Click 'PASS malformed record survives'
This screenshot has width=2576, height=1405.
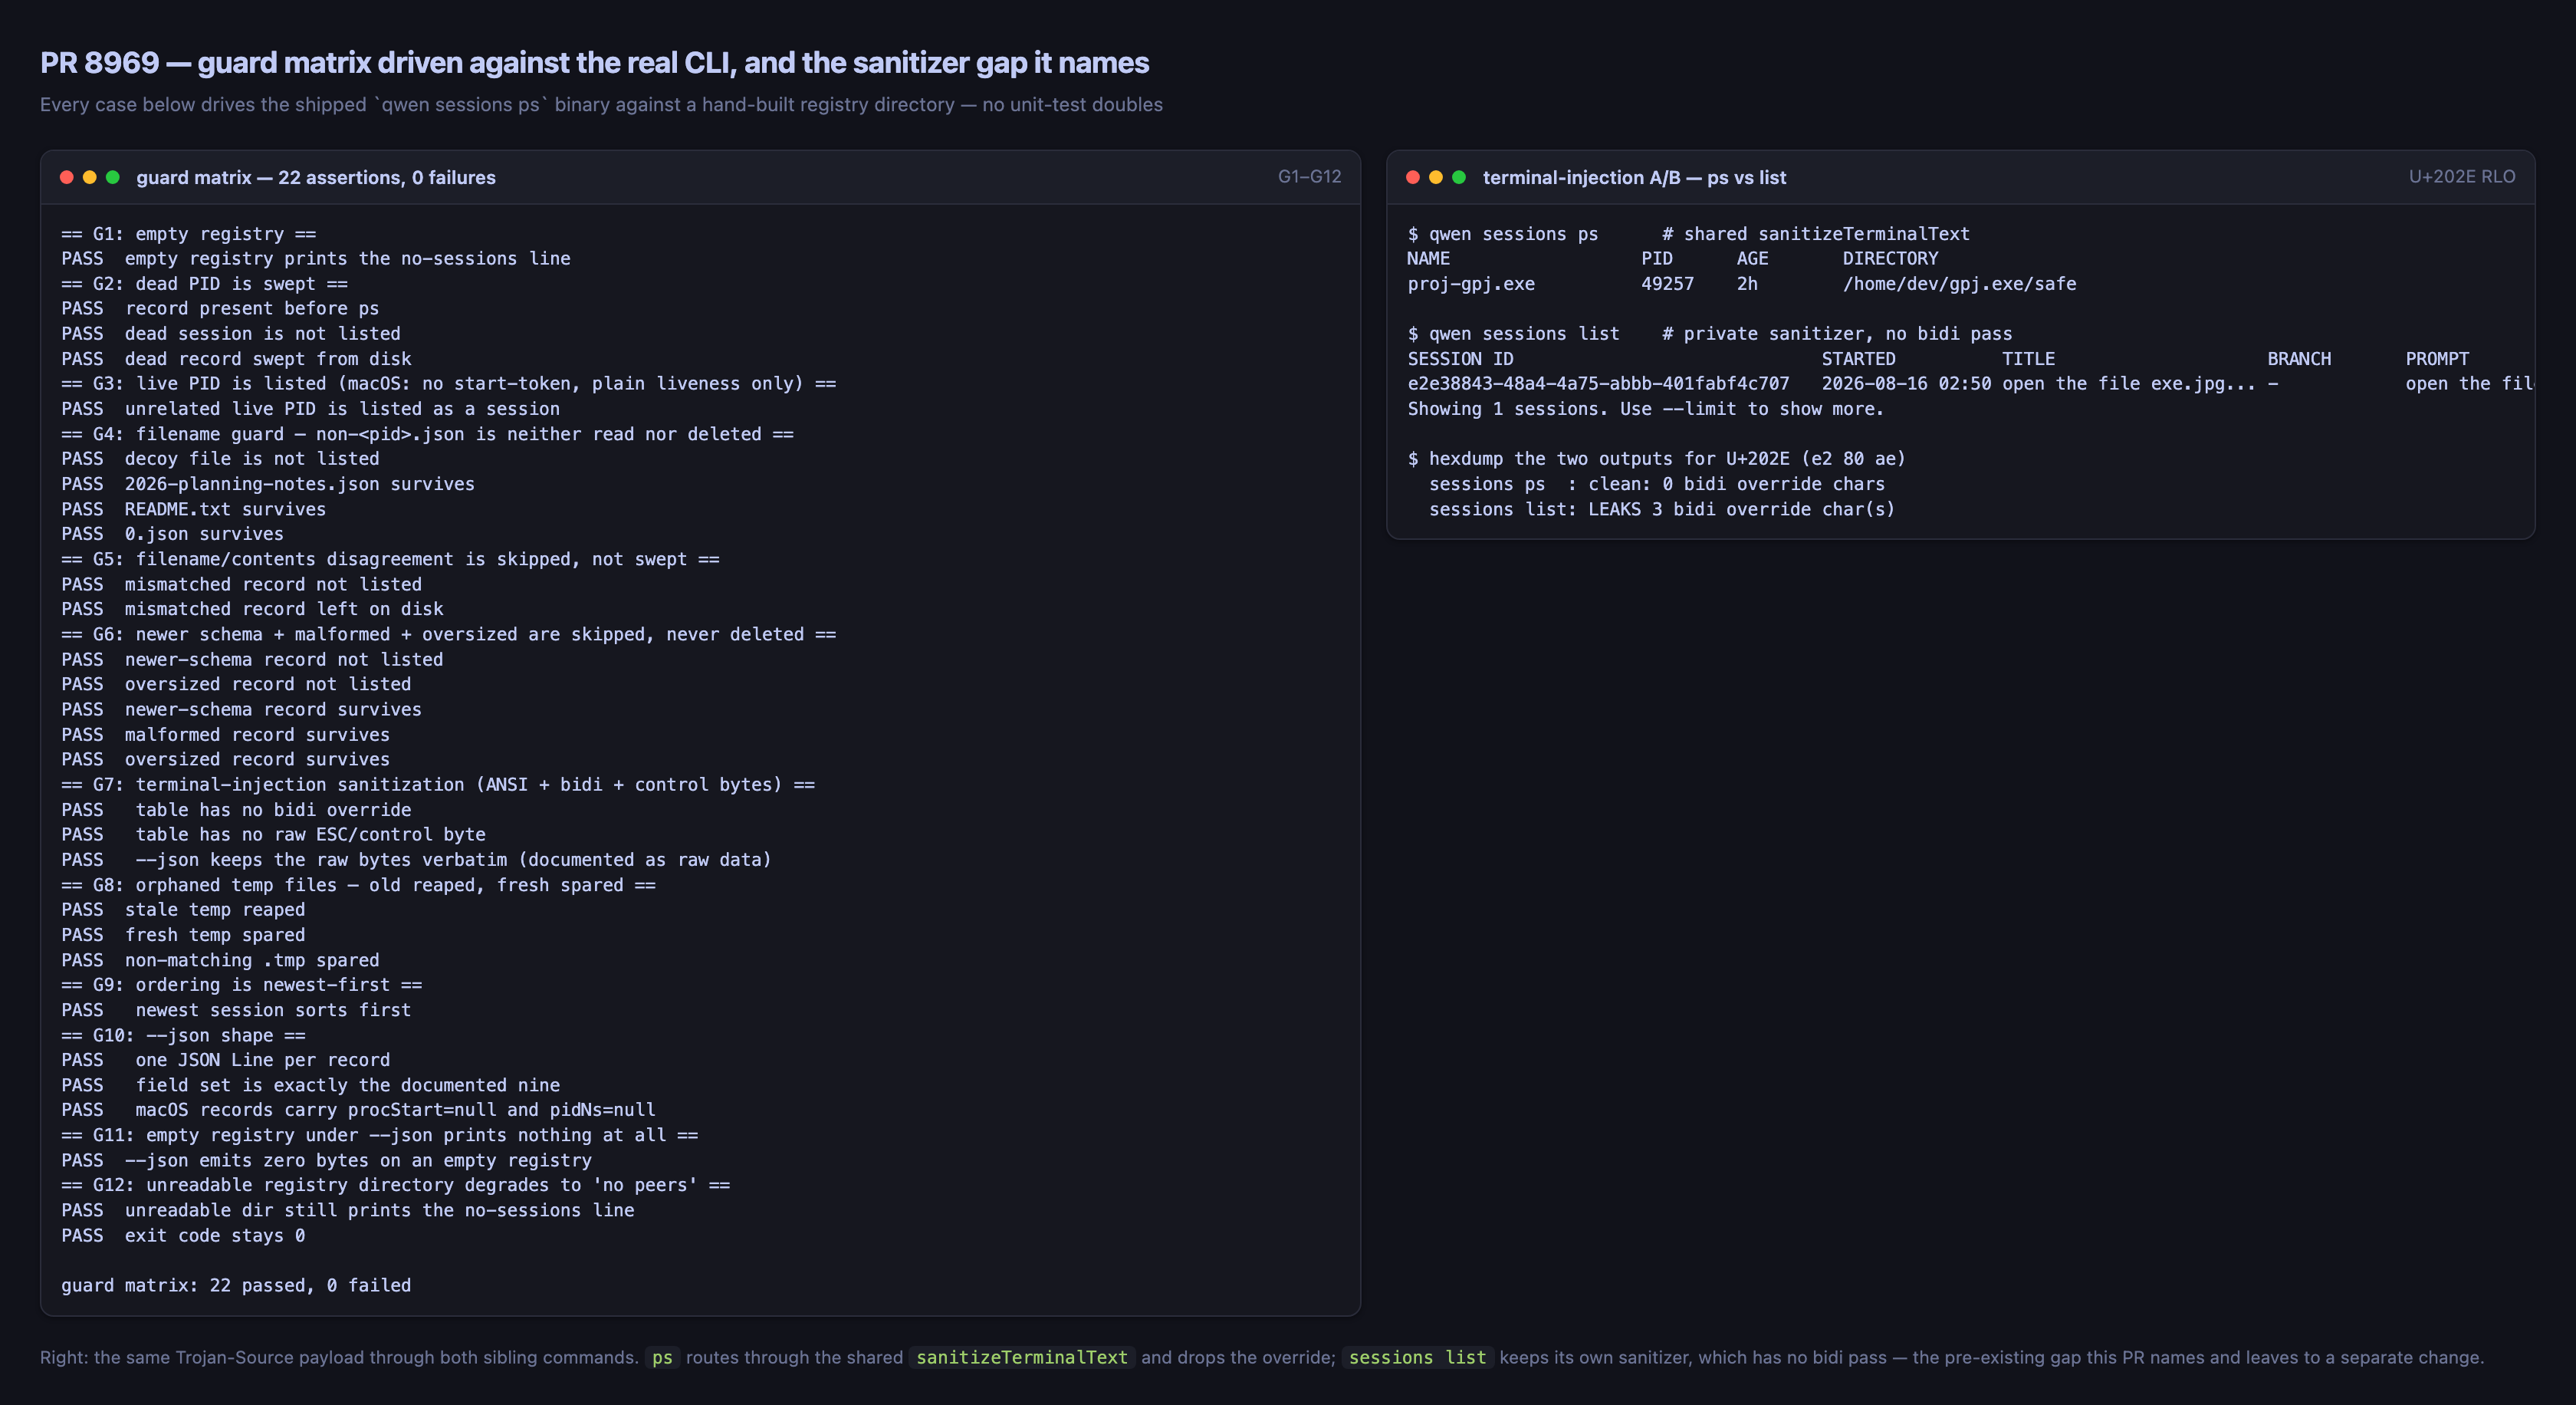pos(226,735)
